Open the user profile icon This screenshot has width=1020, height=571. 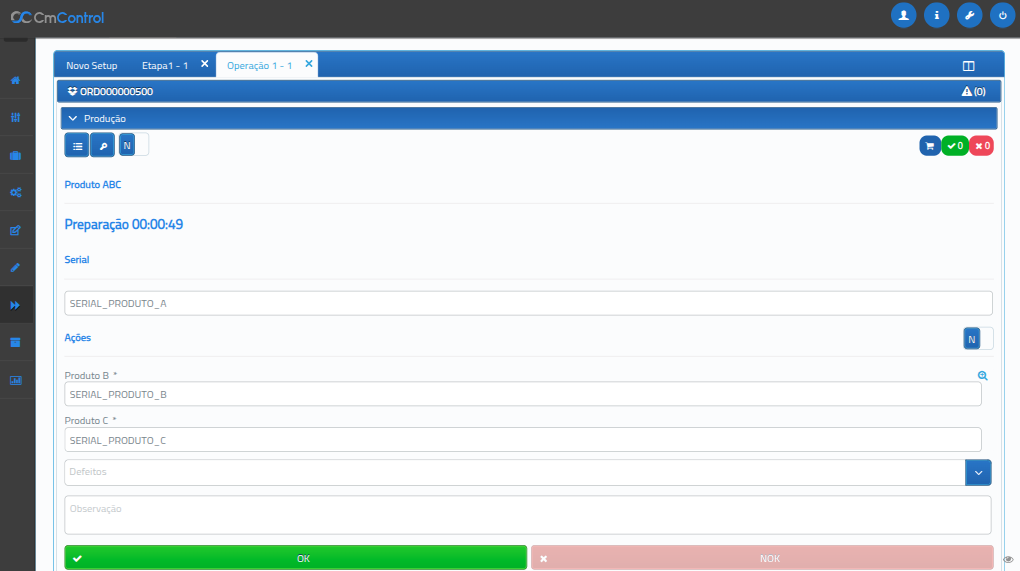(x=903, y=15)
